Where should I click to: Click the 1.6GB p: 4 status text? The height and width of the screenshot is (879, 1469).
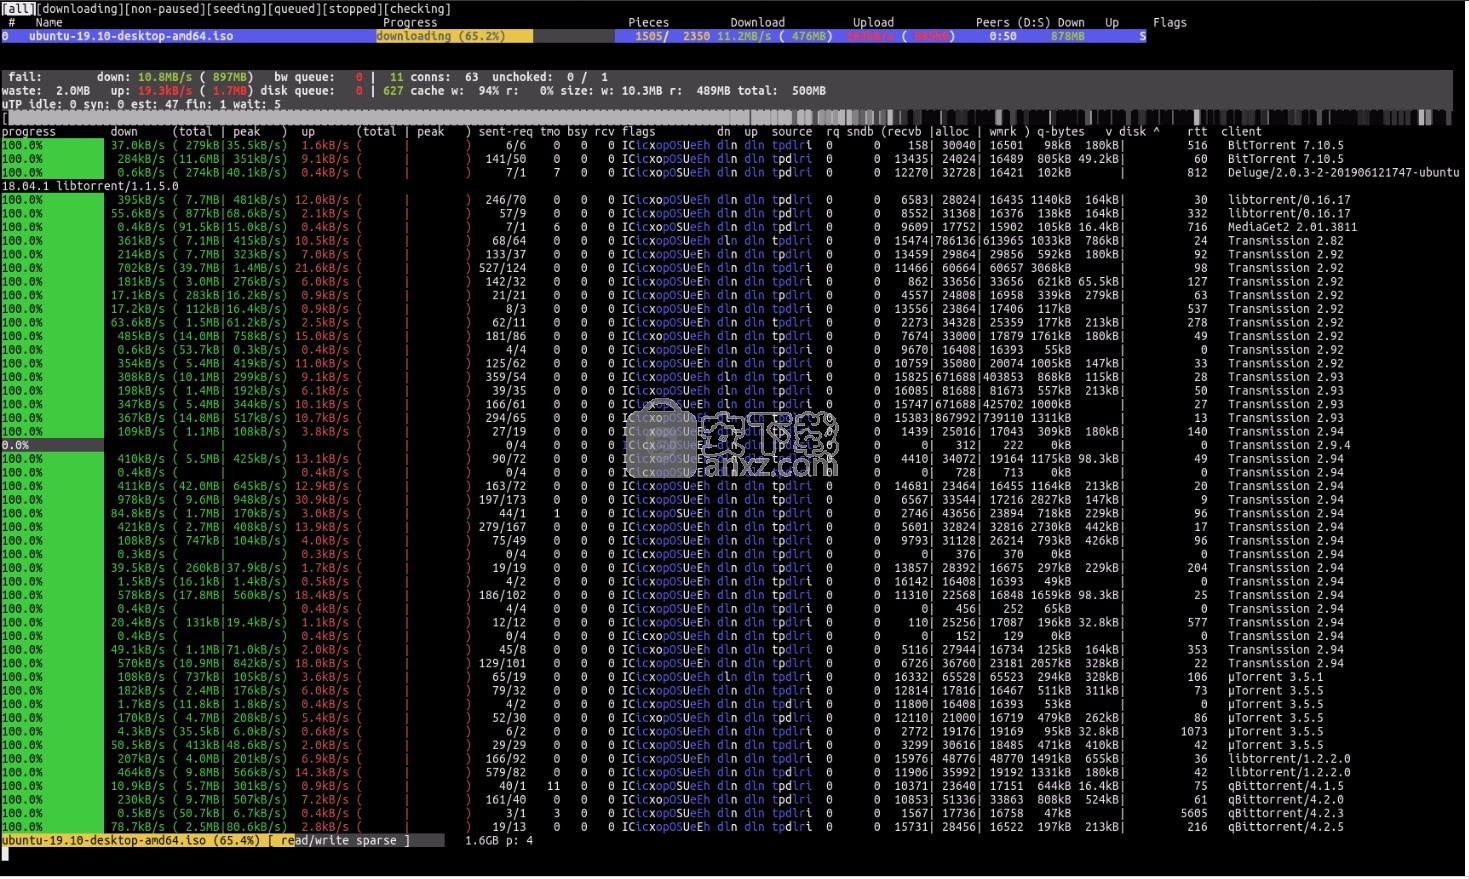[499, 841]
